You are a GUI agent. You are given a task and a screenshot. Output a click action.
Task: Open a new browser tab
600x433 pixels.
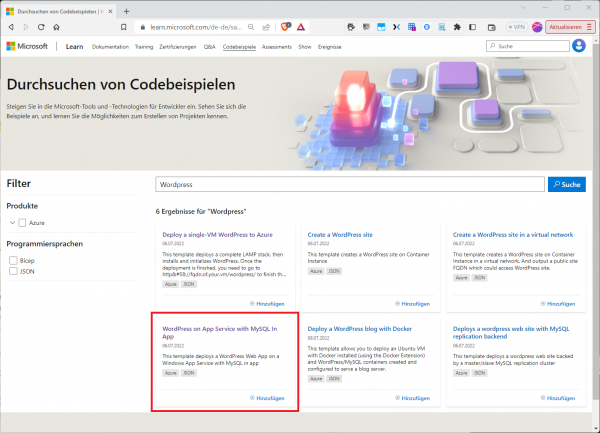(127, 11)
